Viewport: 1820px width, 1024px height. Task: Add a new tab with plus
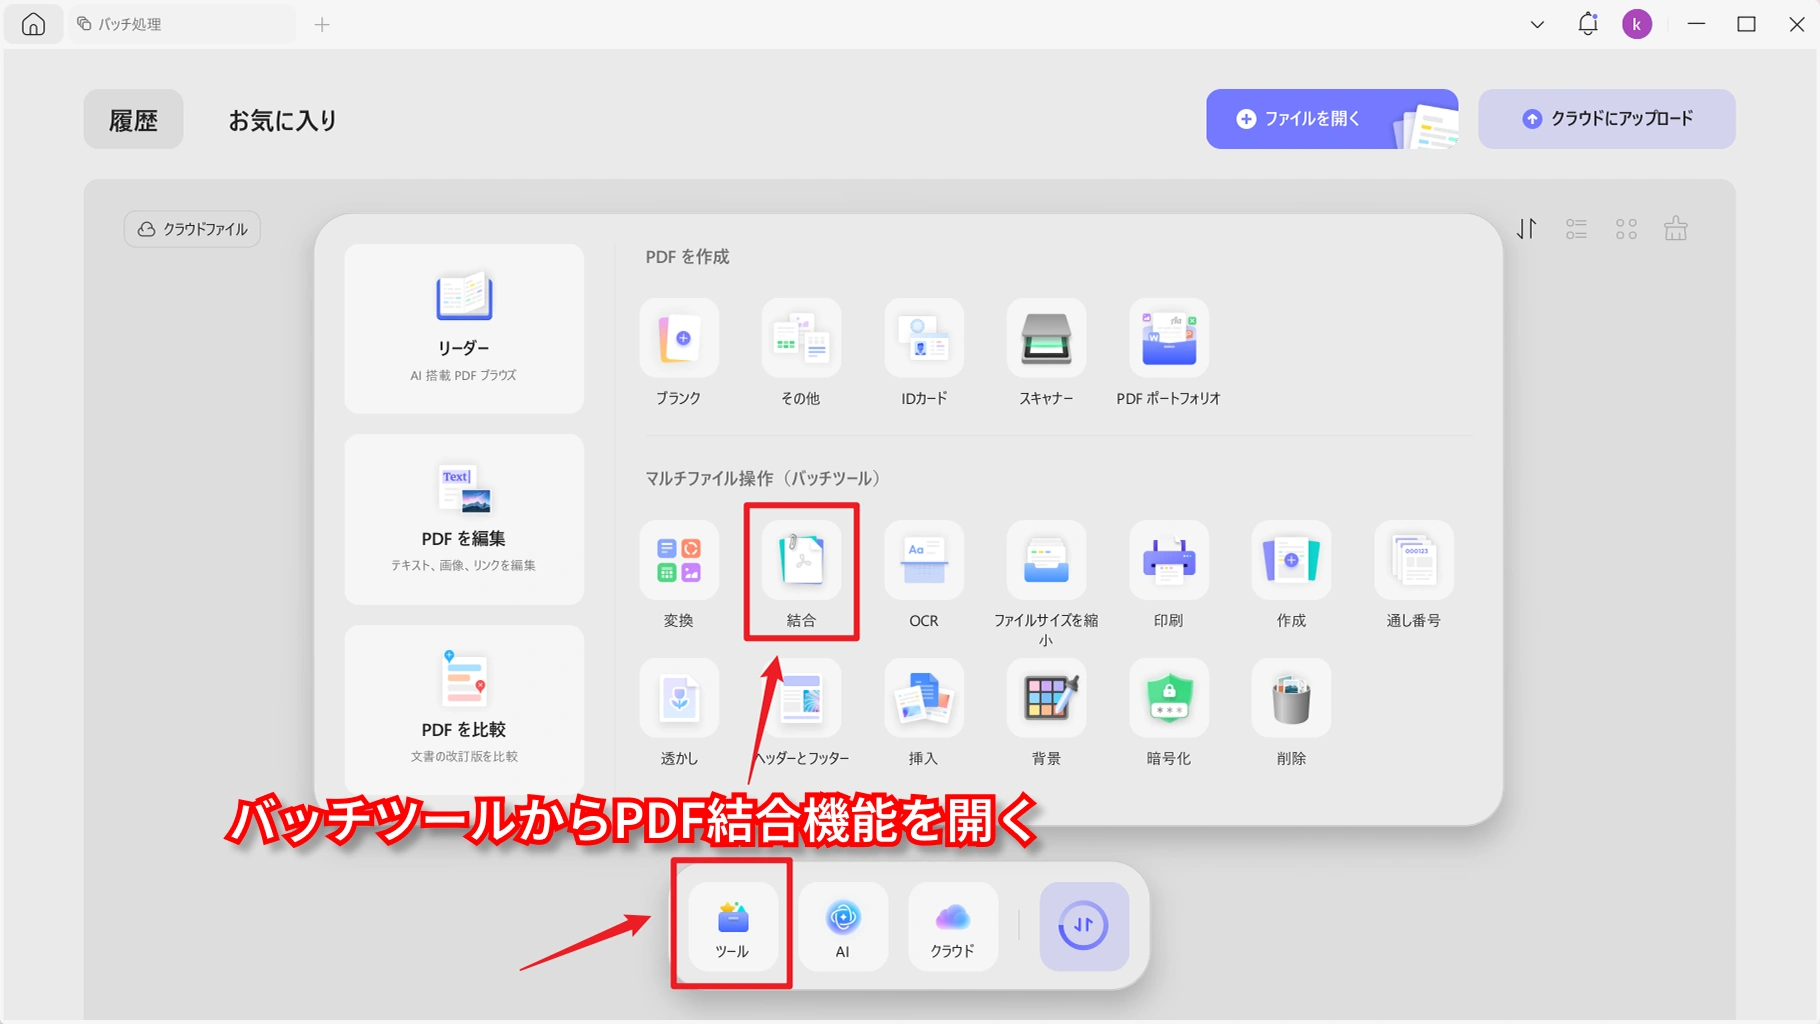click(x=322, y=24)
